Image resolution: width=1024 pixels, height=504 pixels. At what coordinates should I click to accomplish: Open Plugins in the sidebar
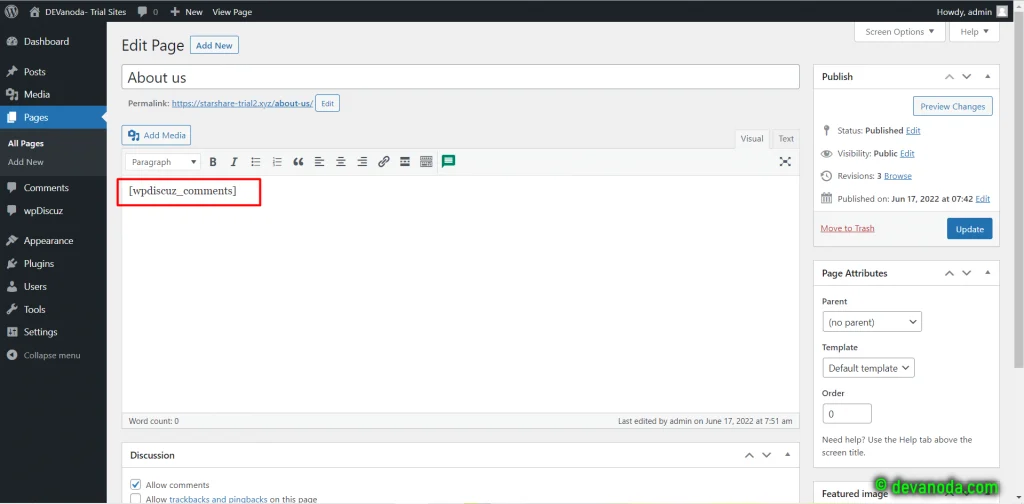(x=53, y=264)
